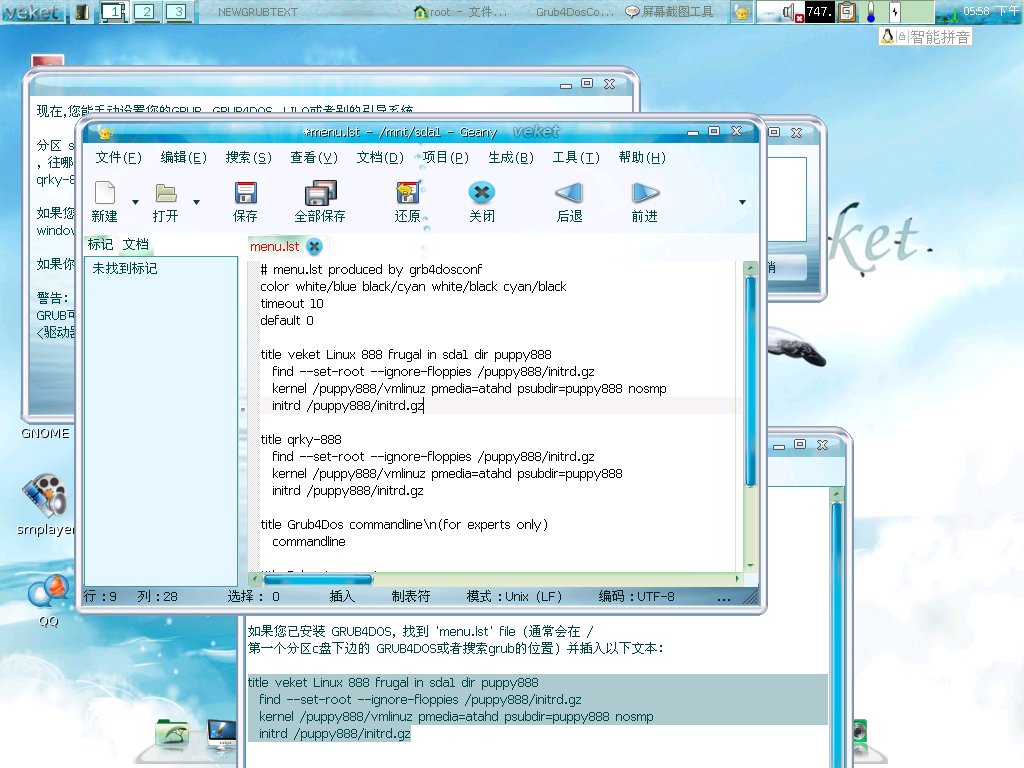The image size is (1024, 768).
Task: Click the muted volume speaker tray icon
Action: point(791,12)
